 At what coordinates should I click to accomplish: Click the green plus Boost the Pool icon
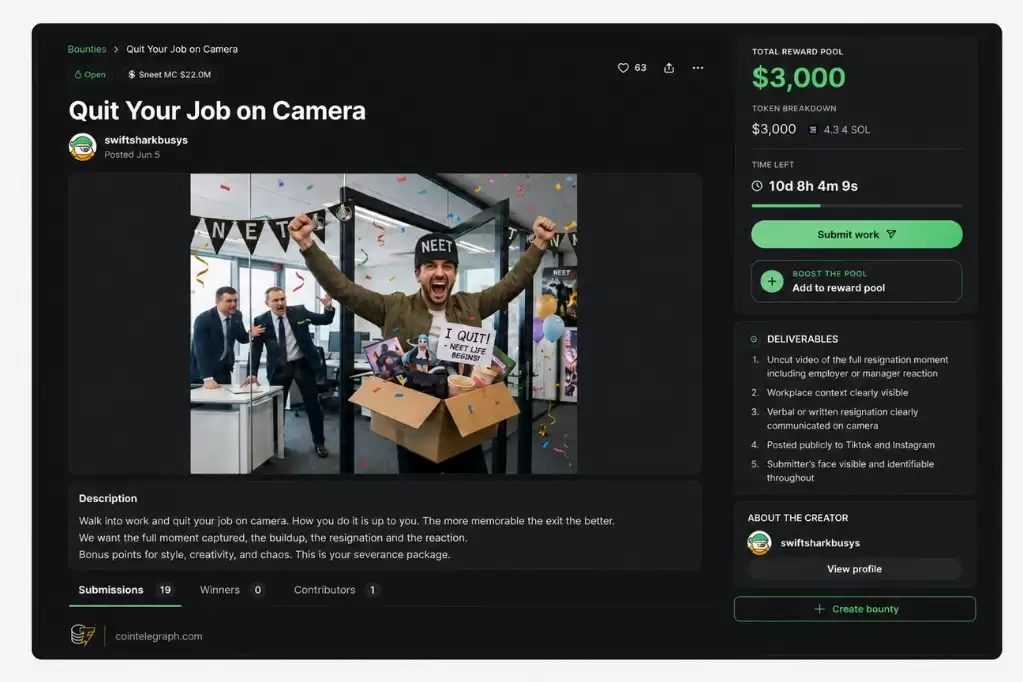coord(772,281)
